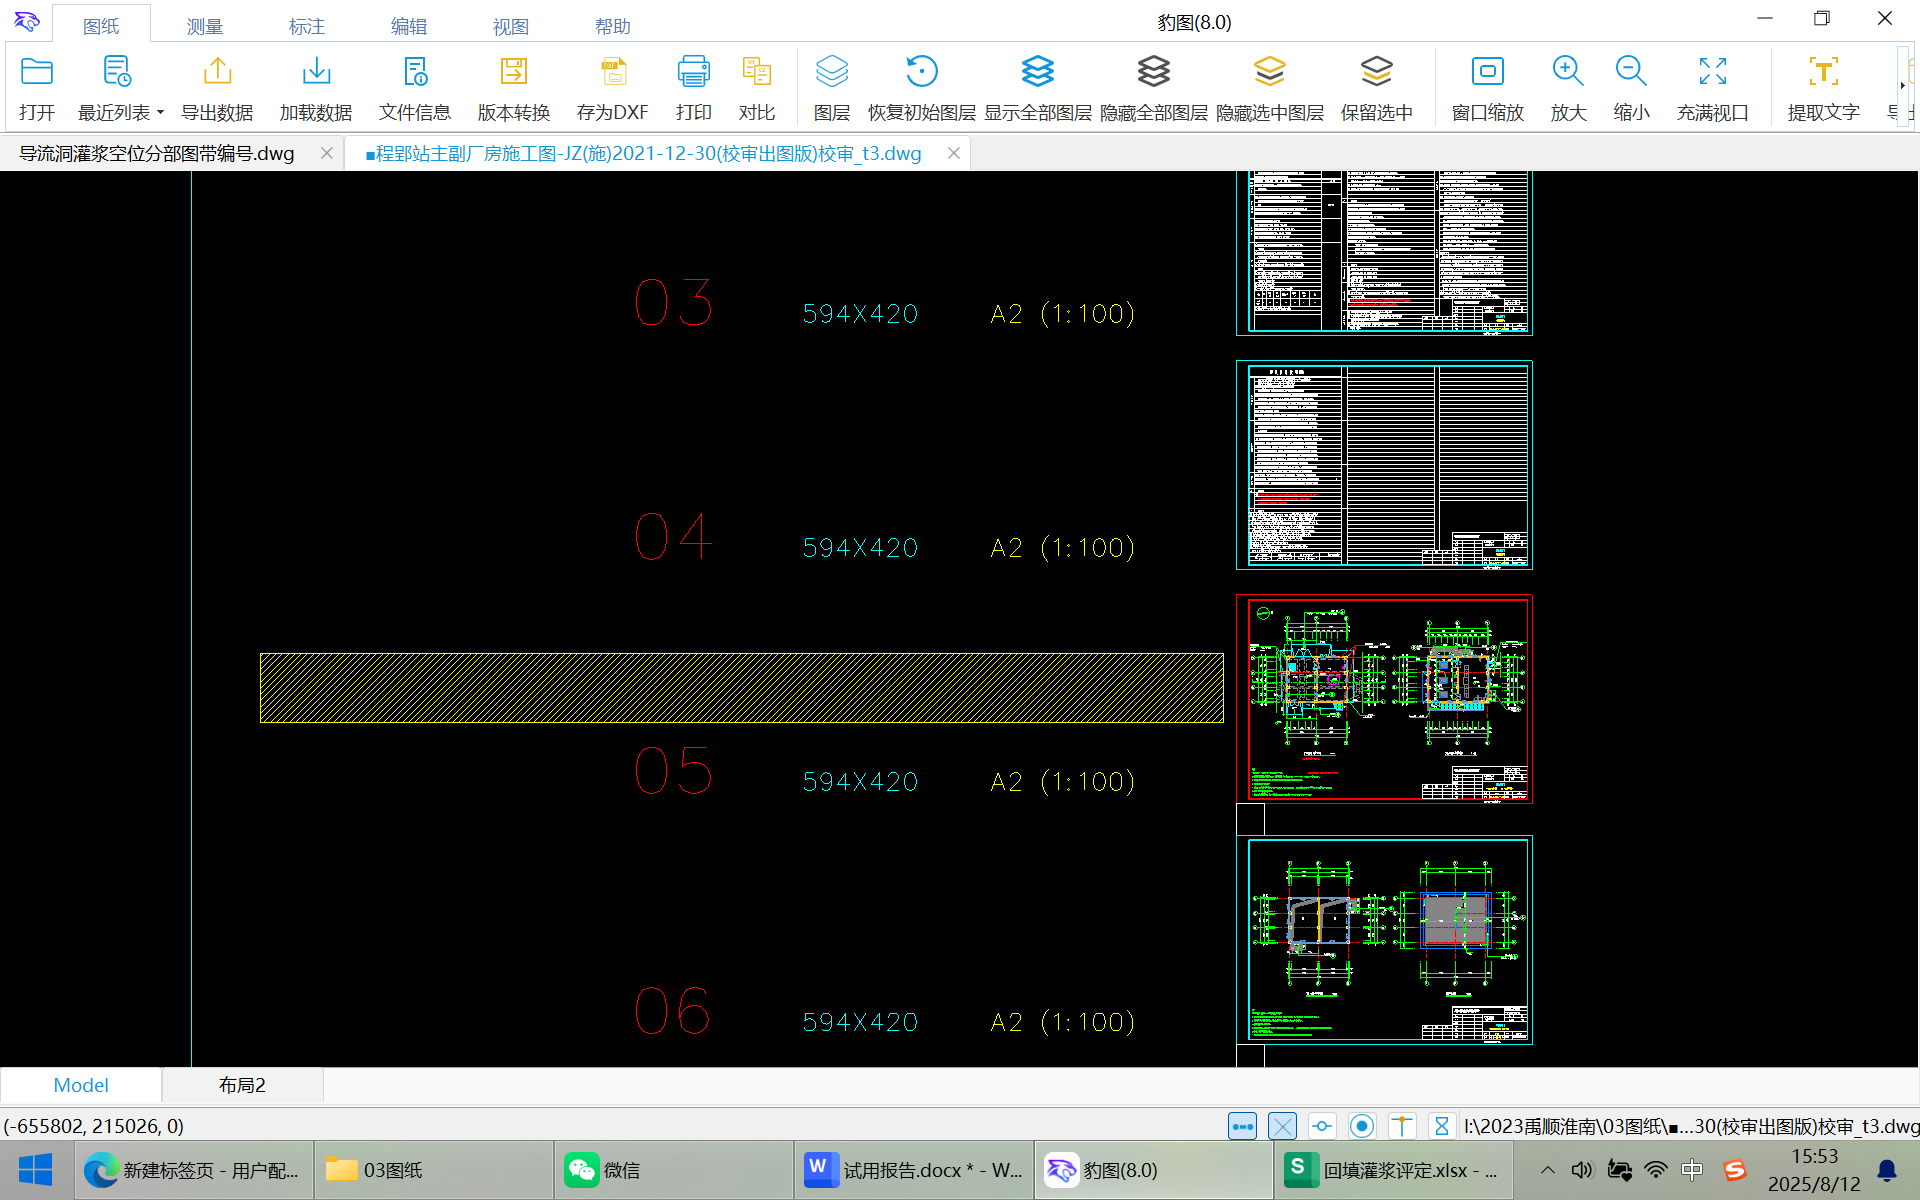This screenshot has width=1920, height=1200.
Task: Click the yellow hatched rectangle in drawing
Action: pos(741,688)
